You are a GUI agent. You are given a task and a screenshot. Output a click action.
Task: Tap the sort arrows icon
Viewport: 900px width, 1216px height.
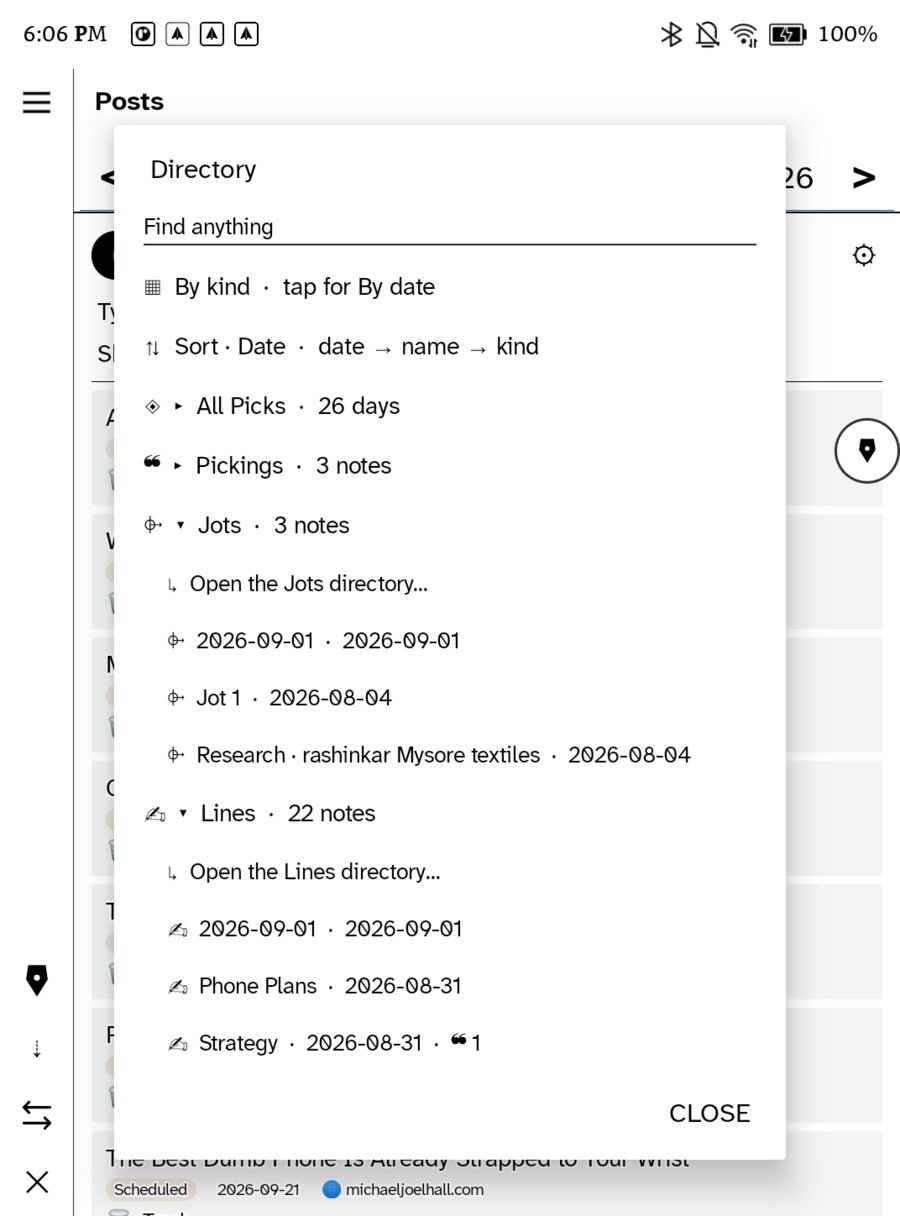click(152, 348)
